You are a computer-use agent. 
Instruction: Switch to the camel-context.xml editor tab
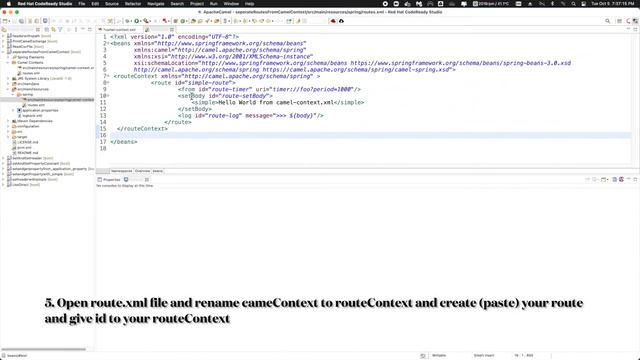coord(119,29)
